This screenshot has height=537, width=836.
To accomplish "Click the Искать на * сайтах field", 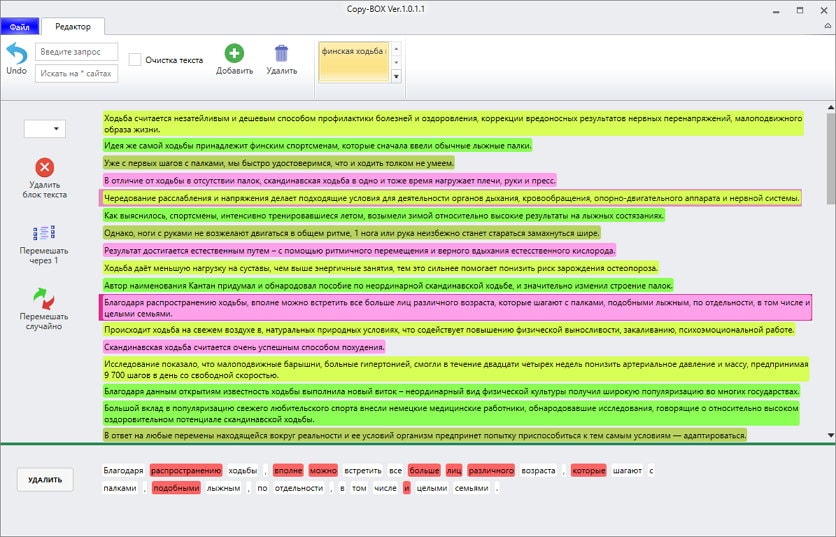I will click(76, 73).
